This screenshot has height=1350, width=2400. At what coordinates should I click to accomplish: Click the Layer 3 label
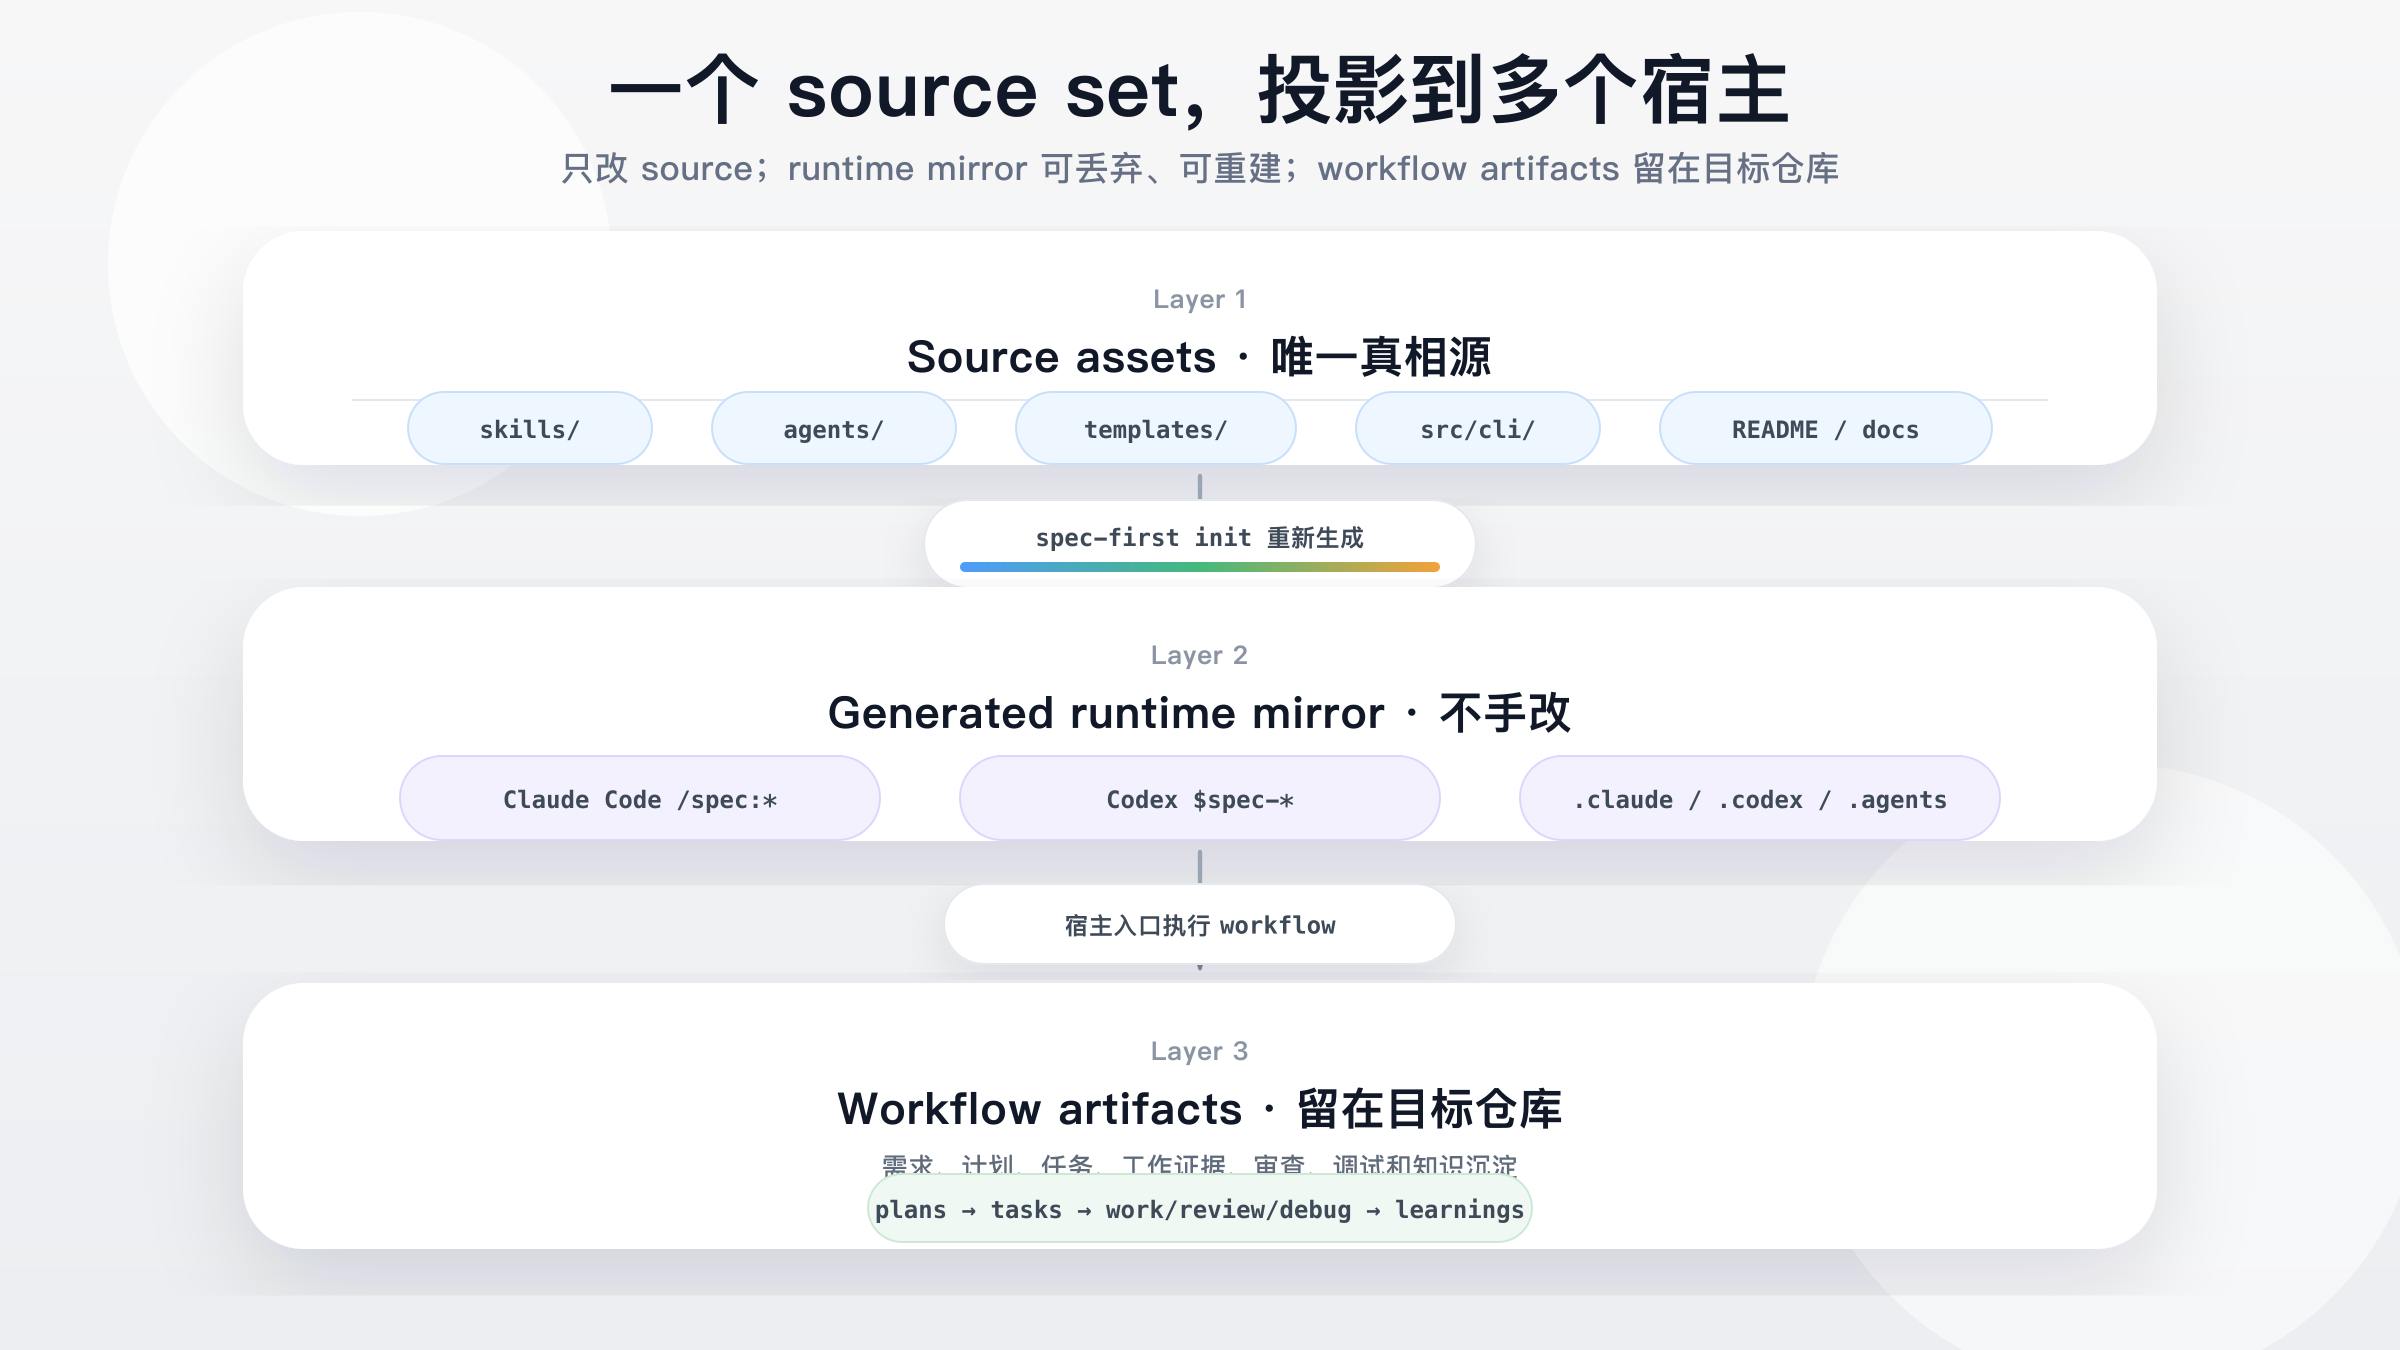click(x=1200, y=1051)
